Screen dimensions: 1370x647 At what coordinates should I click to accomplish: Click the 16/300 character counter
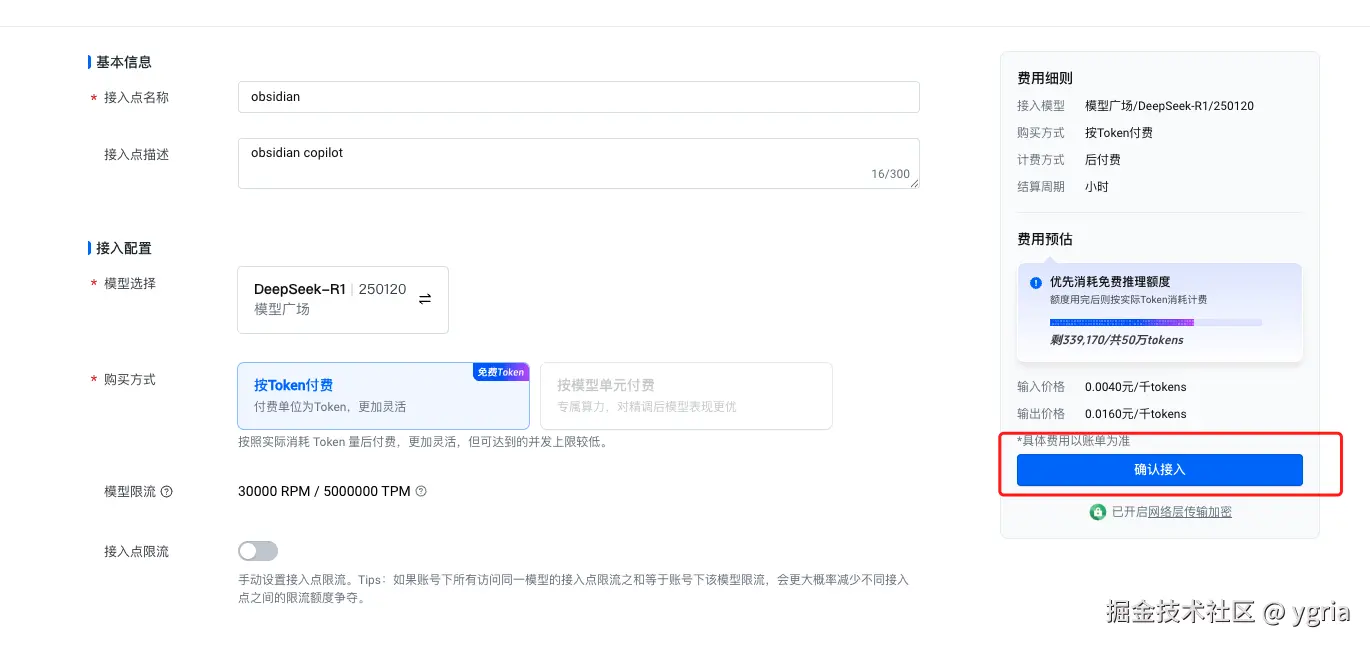[x=890, y=174]
